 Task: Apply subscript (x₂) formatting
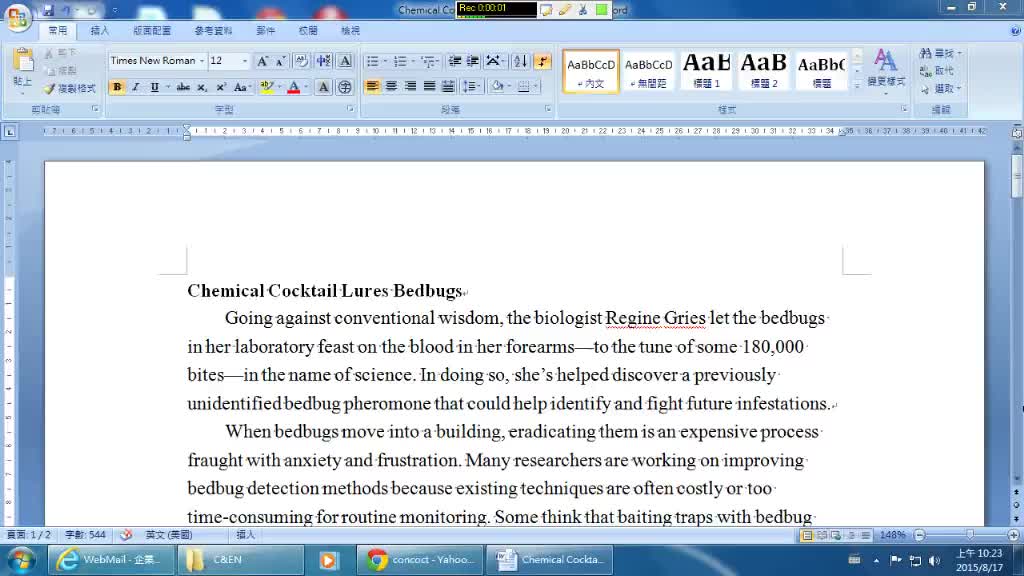point(202,87)
